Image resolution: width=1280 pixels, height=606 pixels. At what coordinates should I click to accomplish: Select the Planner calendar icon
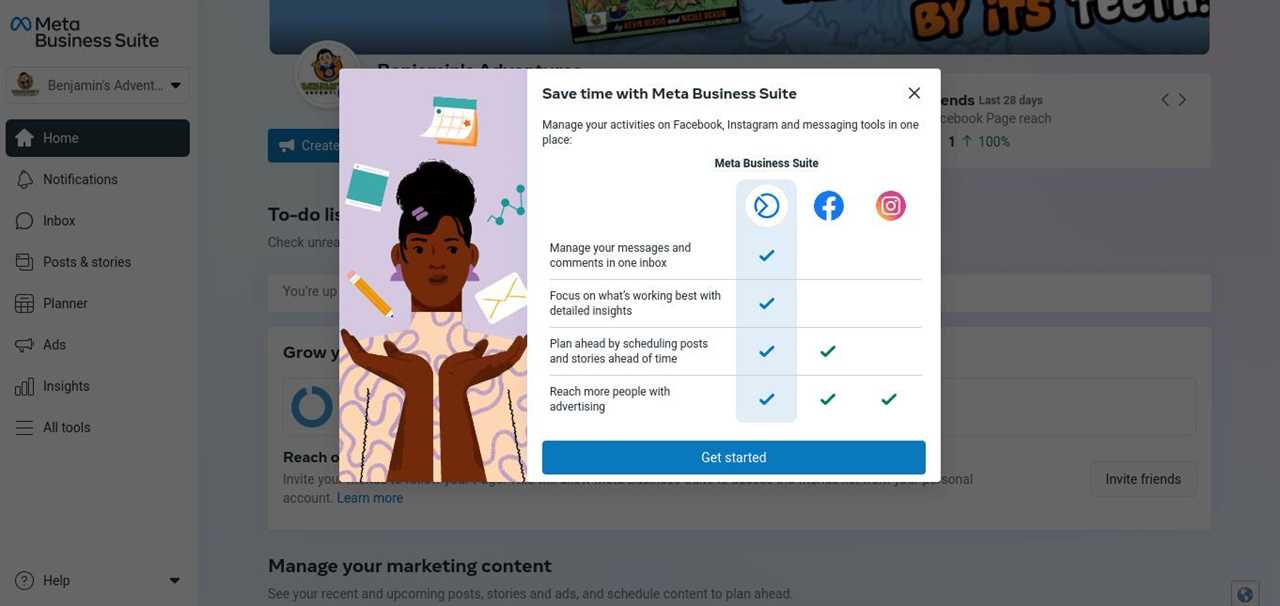click(25, 303)
